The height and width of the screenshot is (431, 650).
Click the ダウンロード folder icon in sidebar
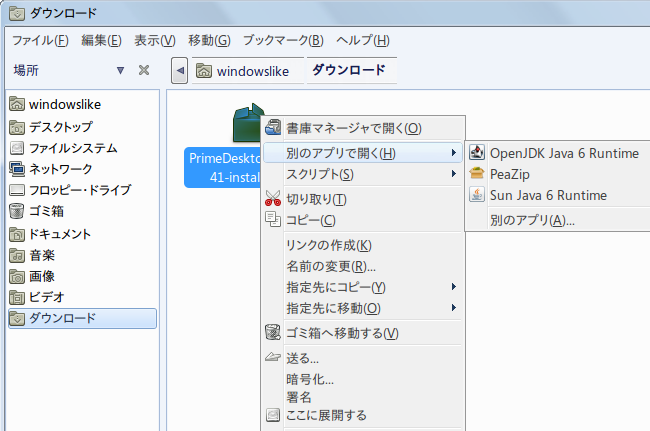pos(17,318)
